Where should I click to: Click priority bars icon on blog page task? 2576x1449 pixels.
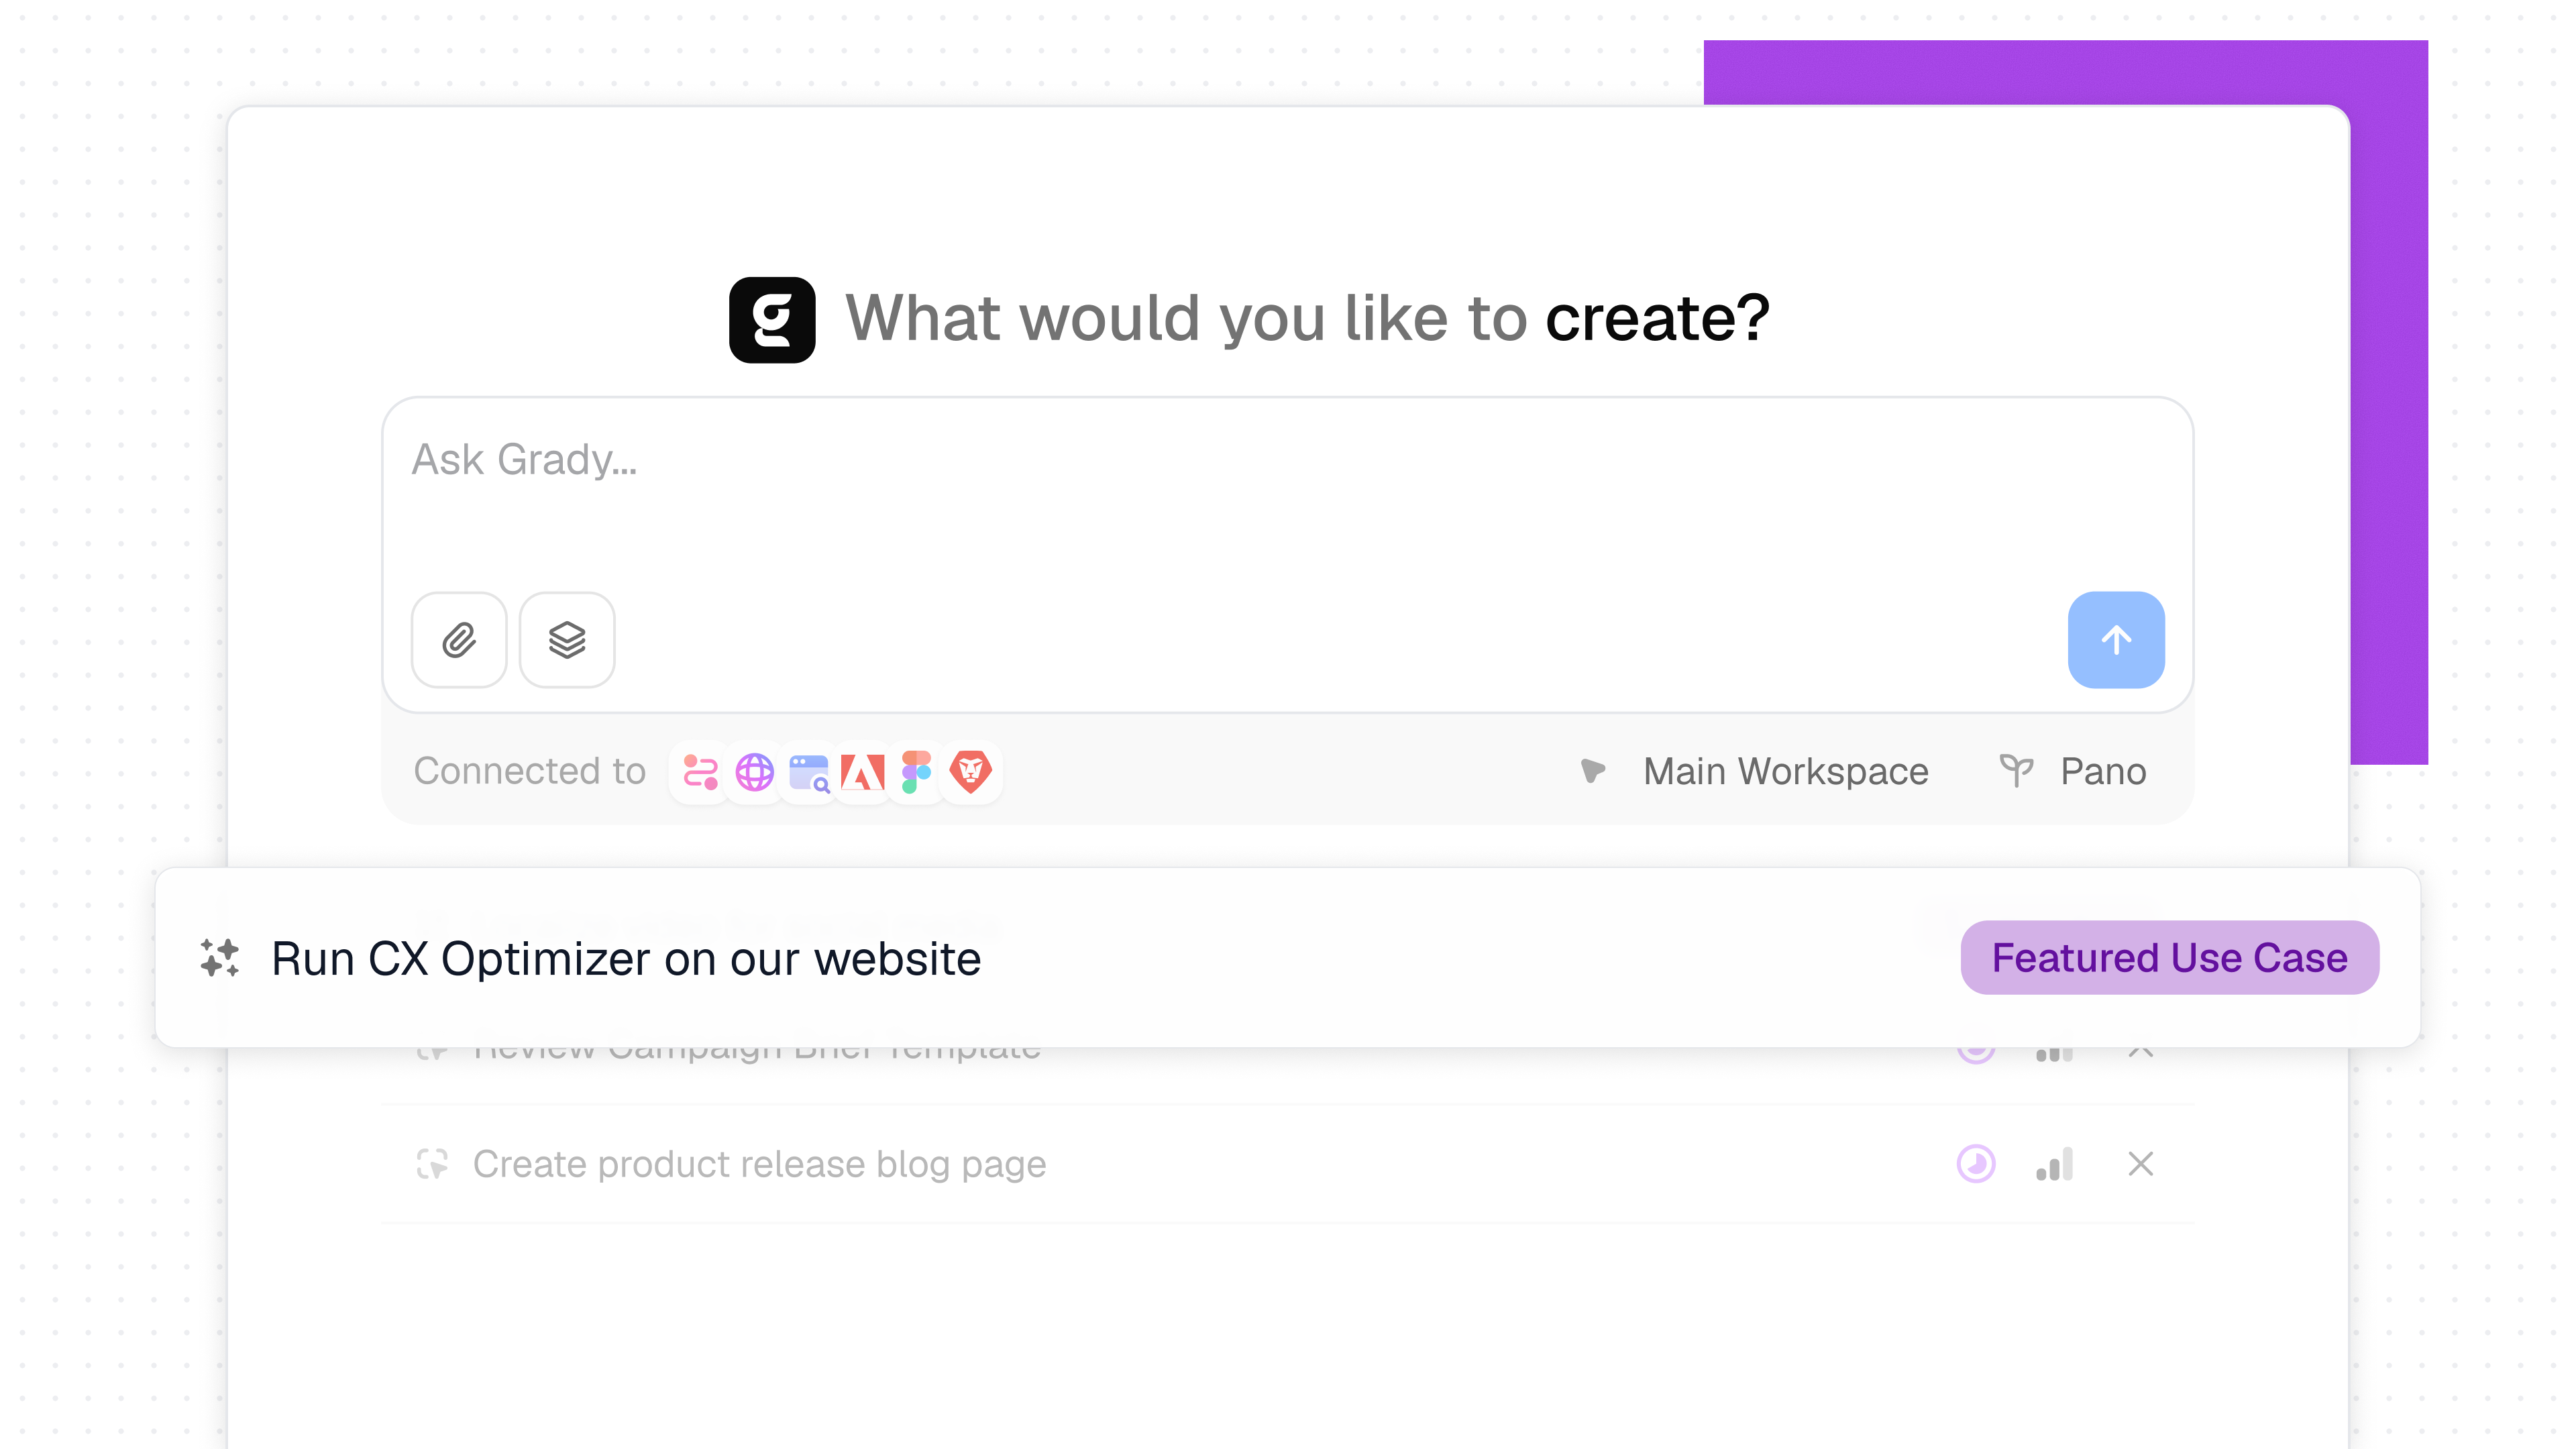2055,1164
